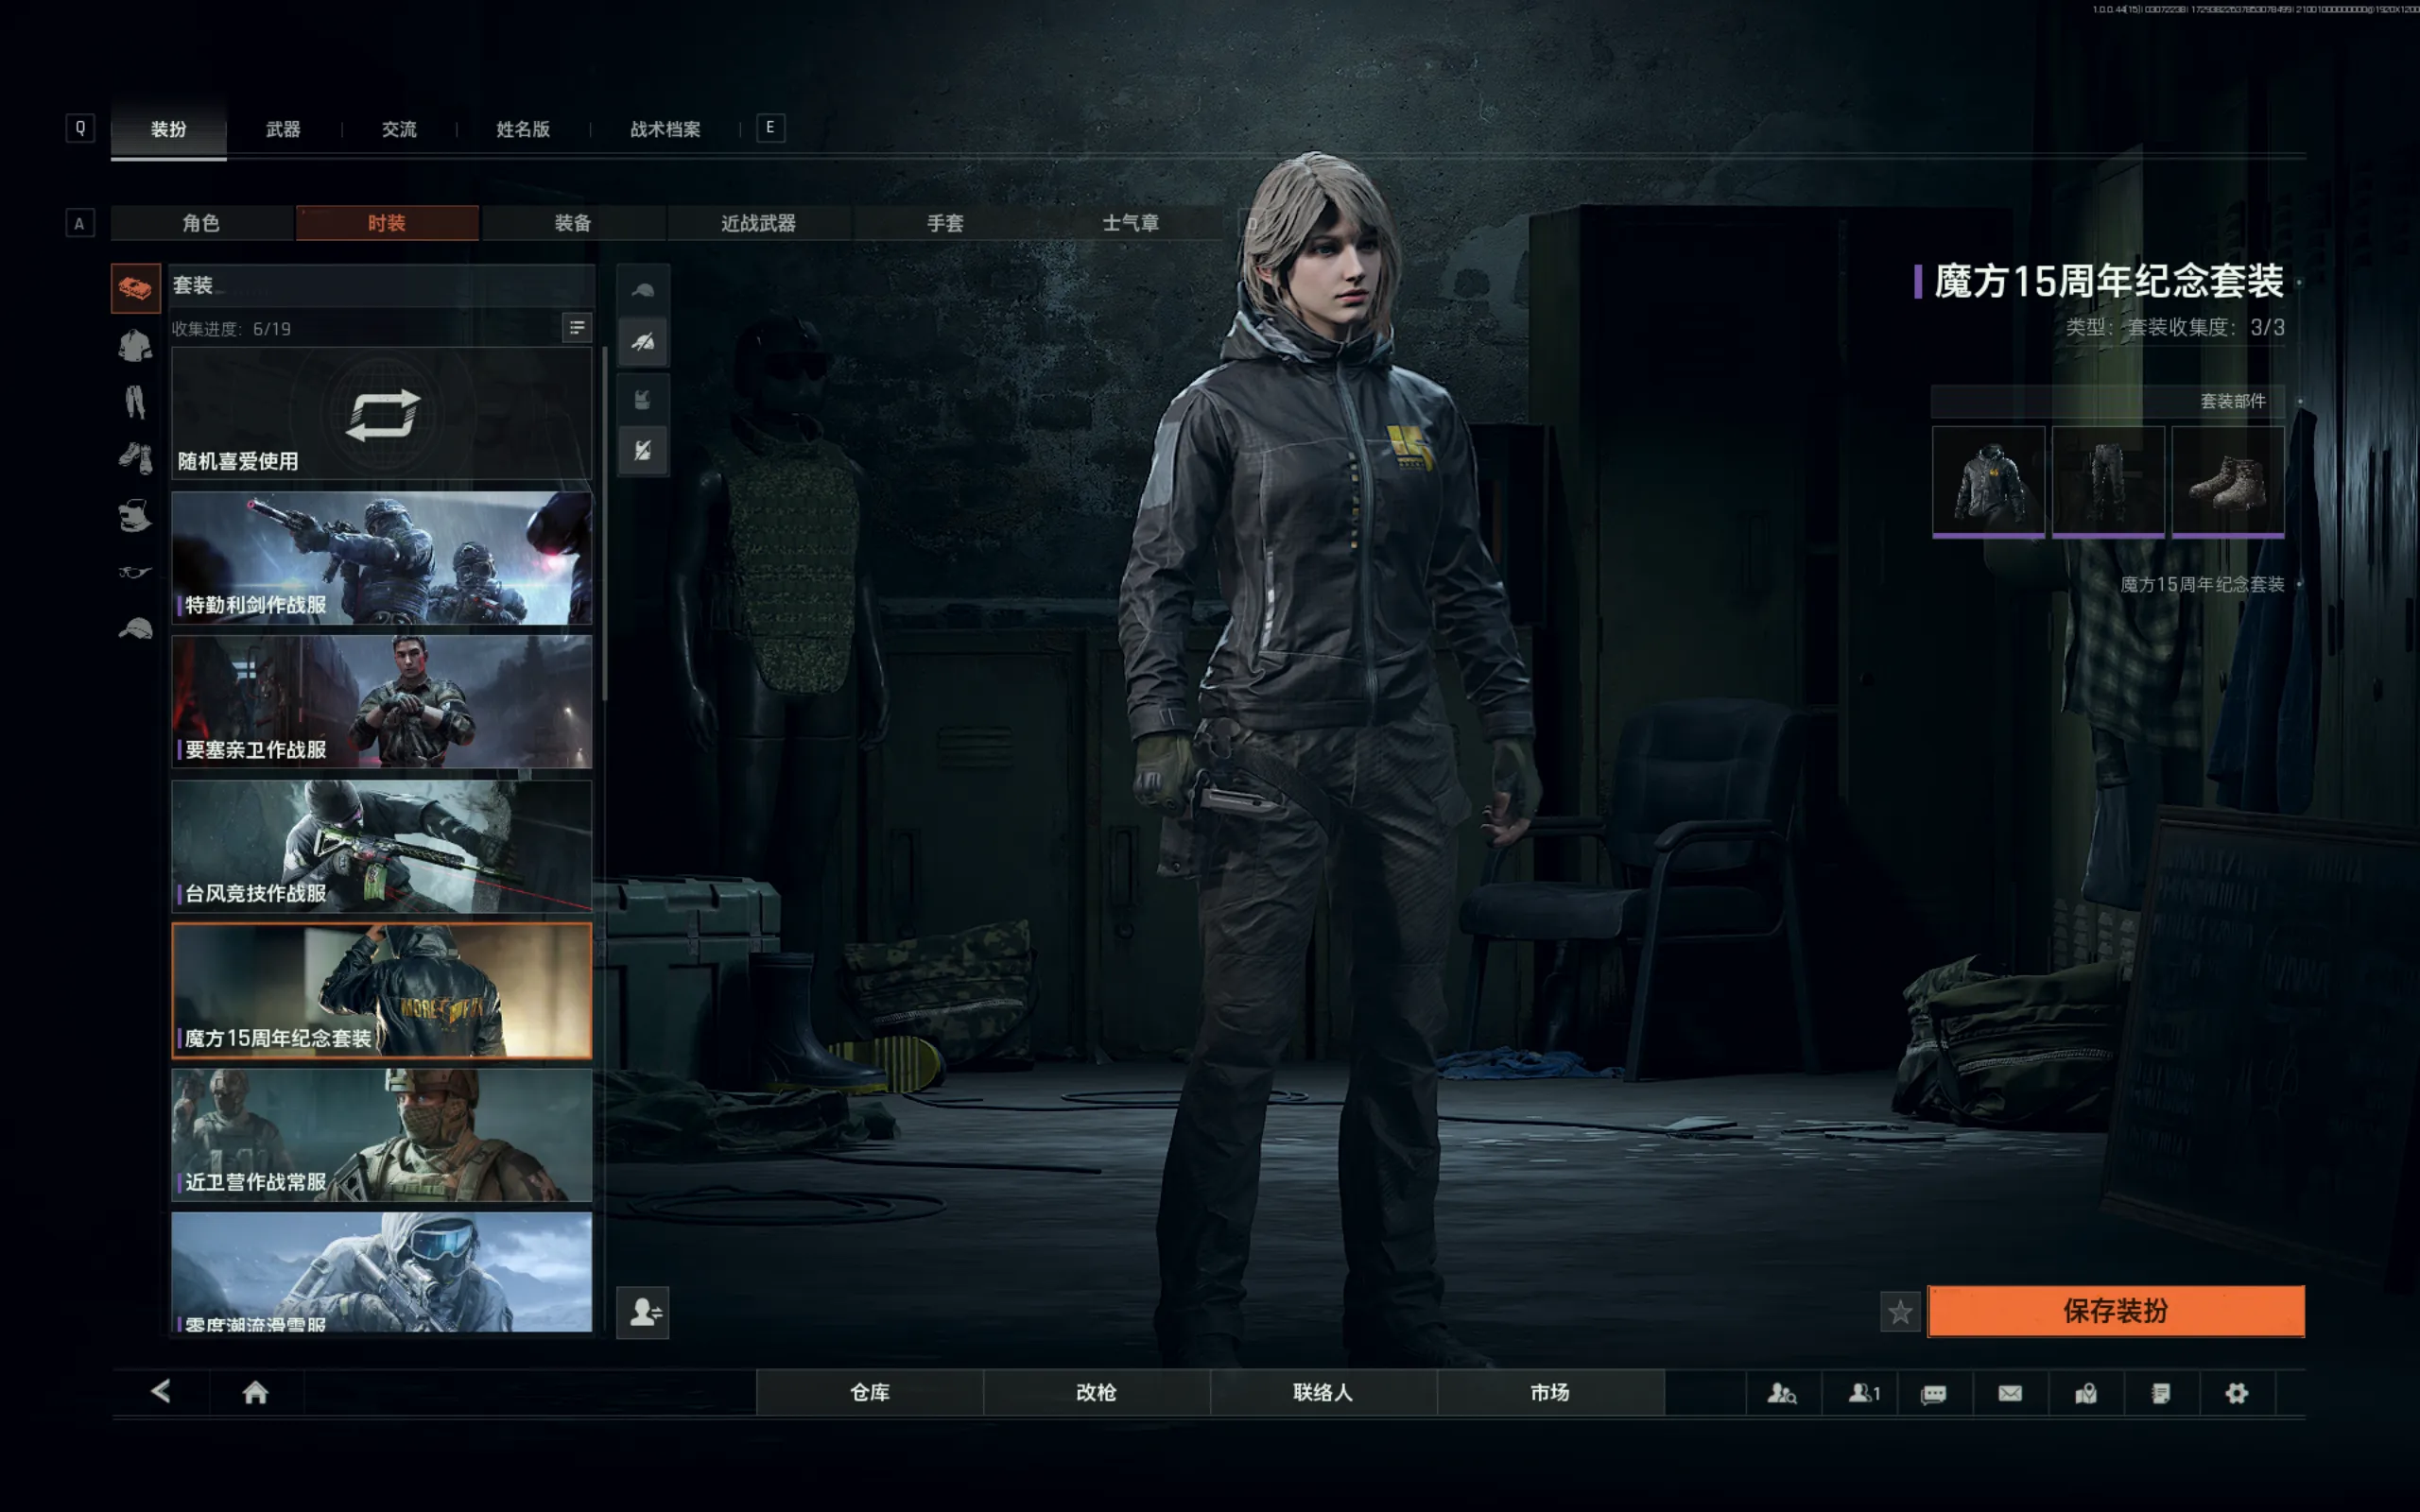Click the character switch icon below the list
Screen dimensions: 2420x1512
tap(642, 1311)
